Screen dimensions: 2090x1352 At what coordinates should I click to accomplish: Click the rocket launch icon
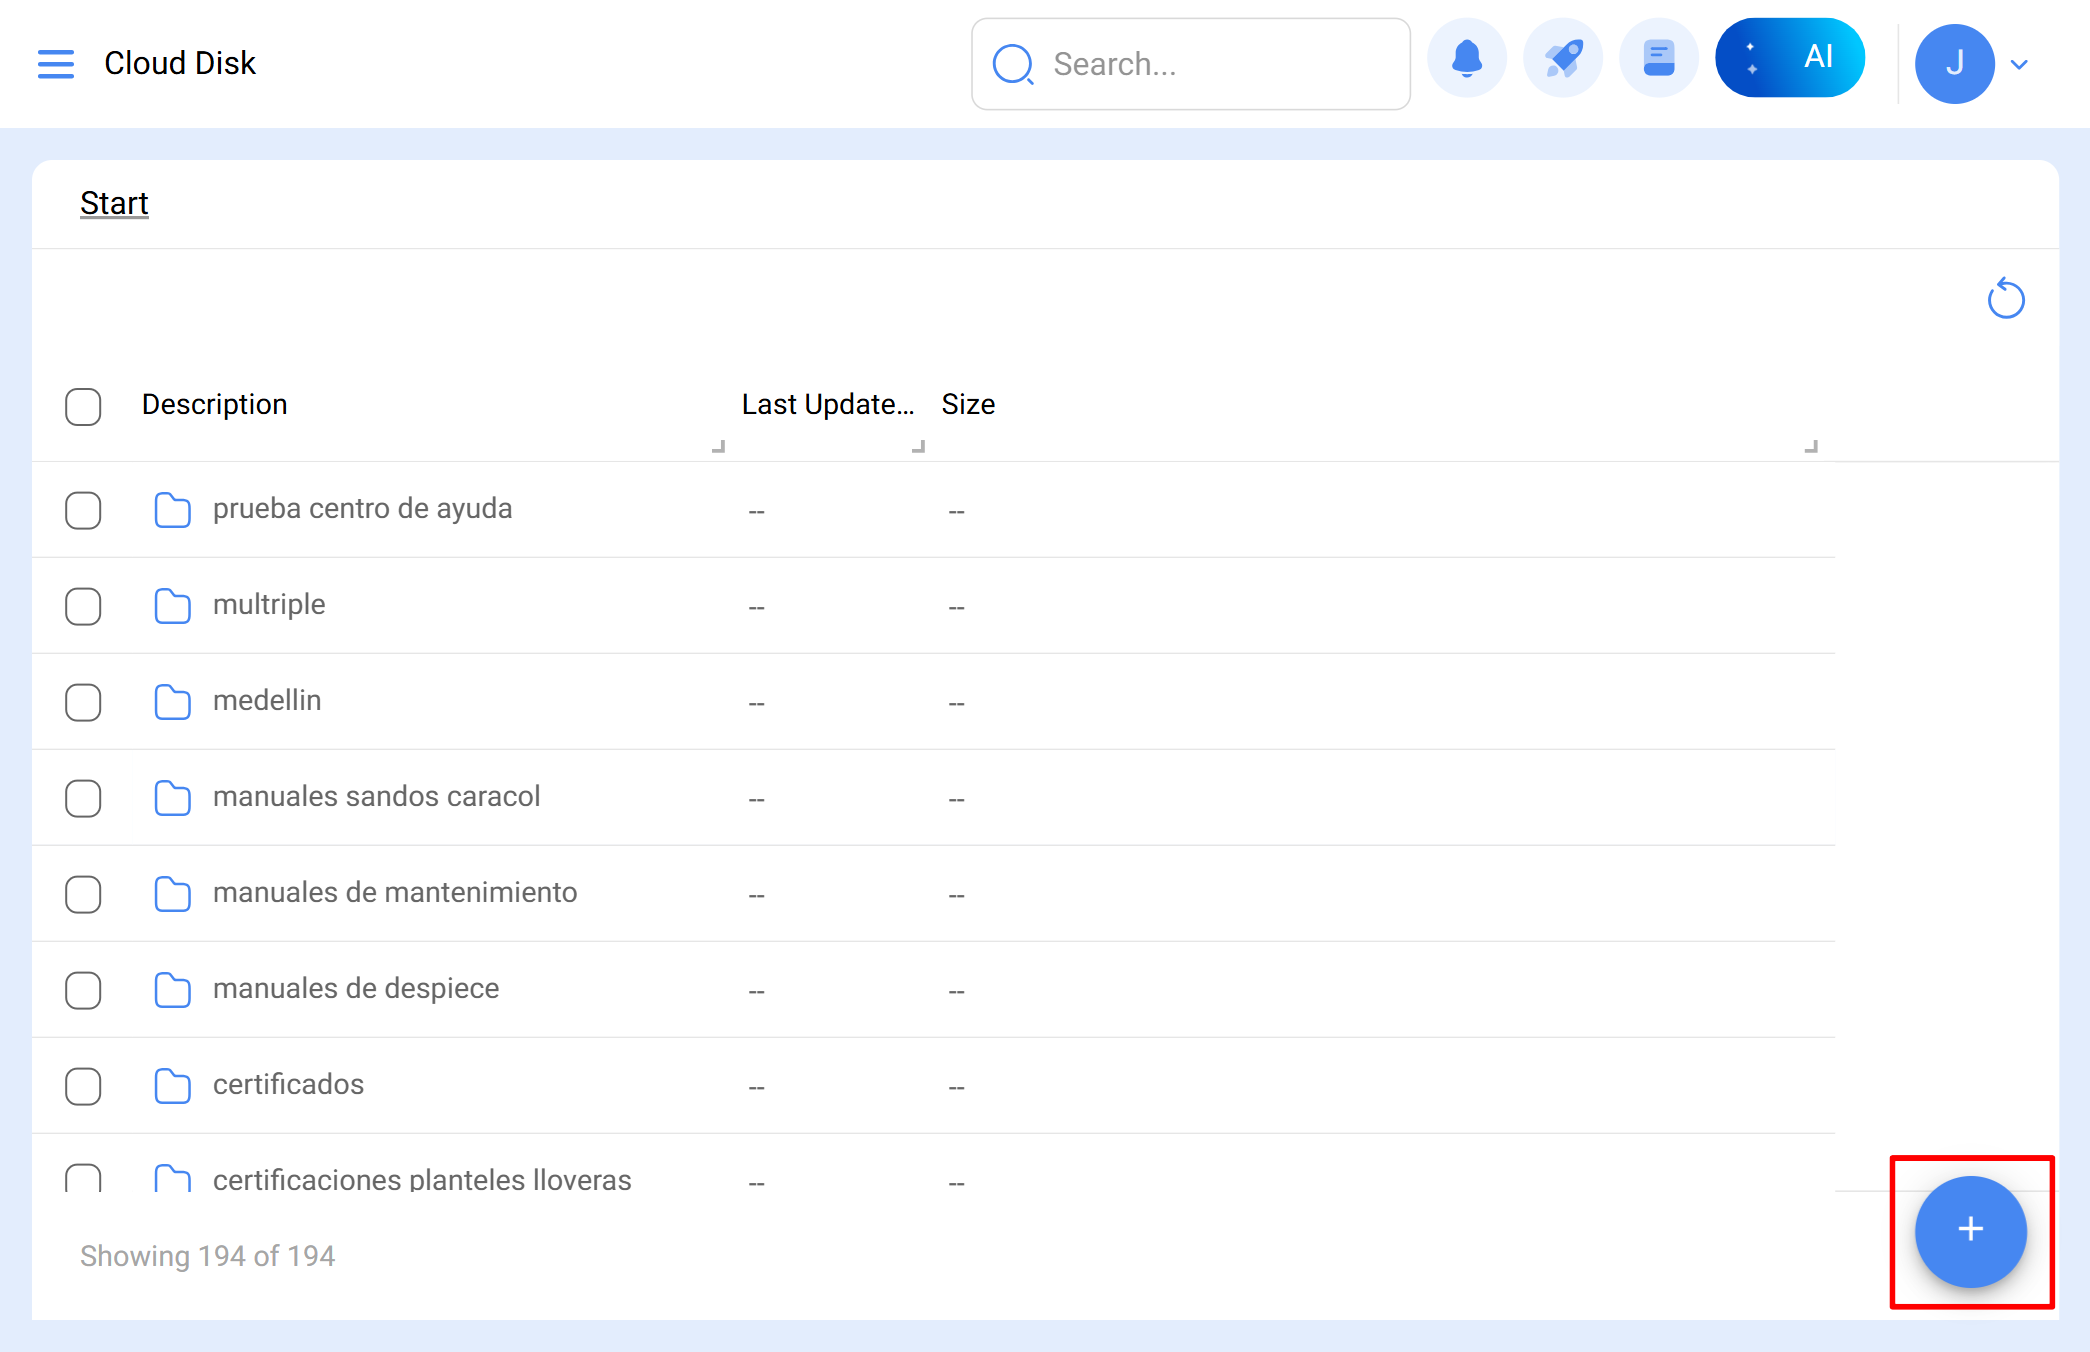point(1562,59)
